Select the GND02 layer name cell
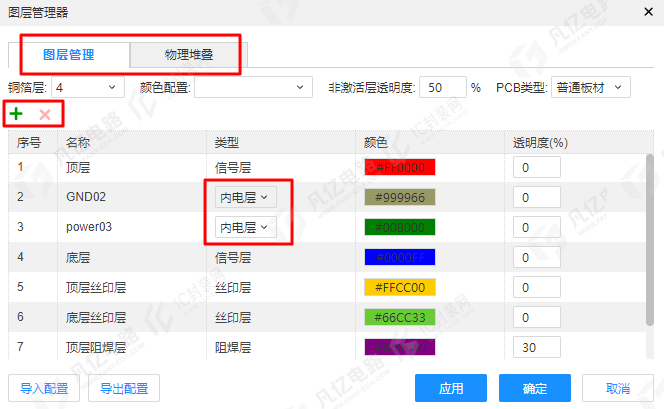The image size is (664, 409). (132, 197)
